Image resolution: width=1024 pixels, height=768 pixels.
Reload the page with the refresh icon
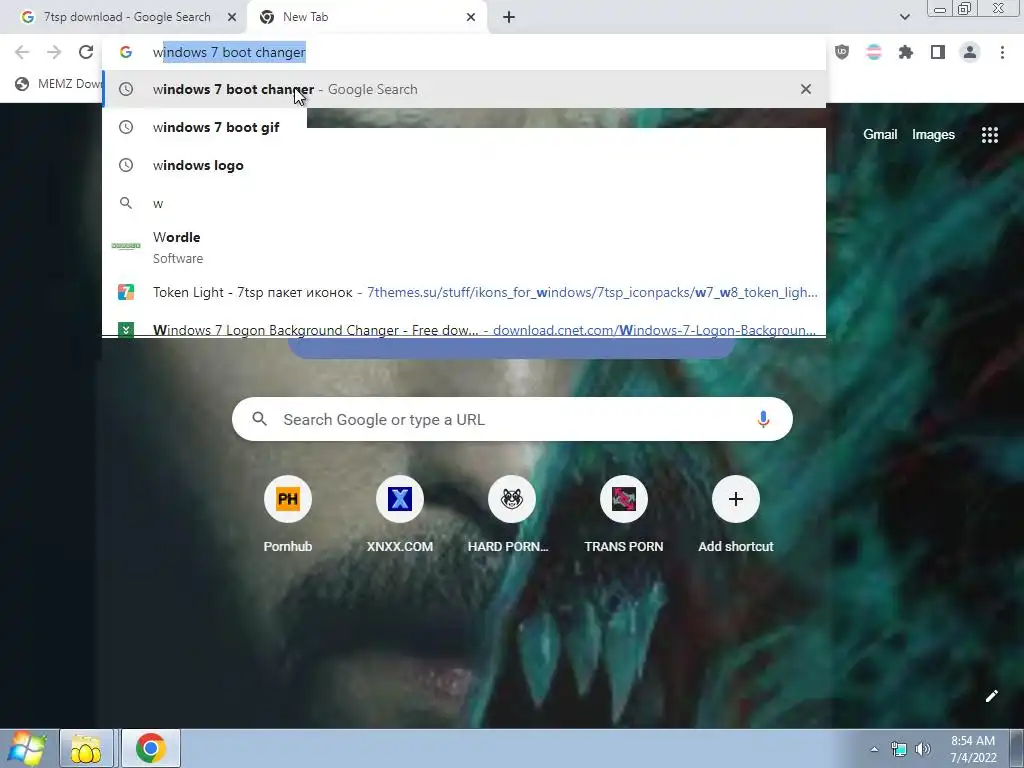86,52
